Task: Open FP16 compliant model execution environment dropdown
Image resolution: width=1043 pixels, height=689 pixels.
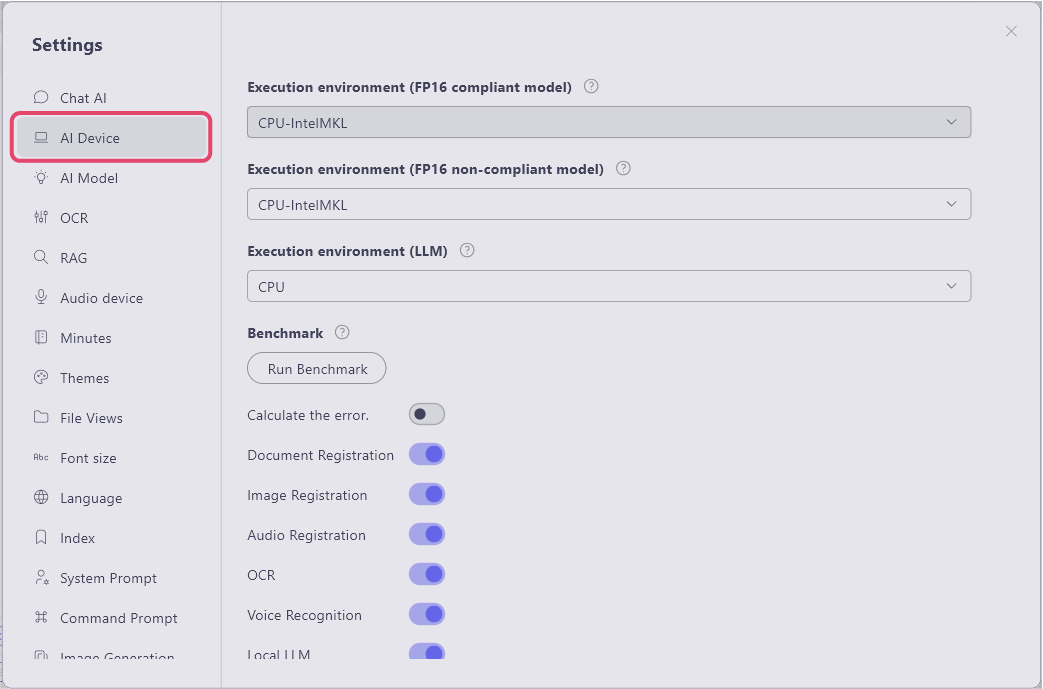Action: pos(608,123)
